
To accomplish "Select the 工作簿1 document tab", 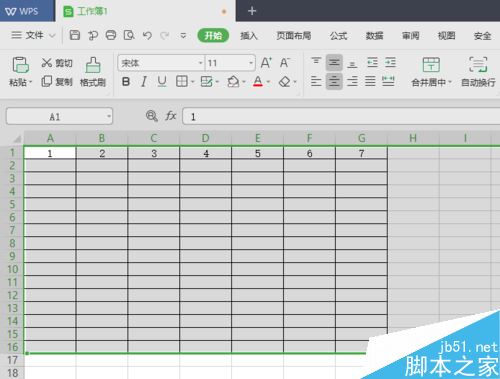I will click(x=146, y=11).
